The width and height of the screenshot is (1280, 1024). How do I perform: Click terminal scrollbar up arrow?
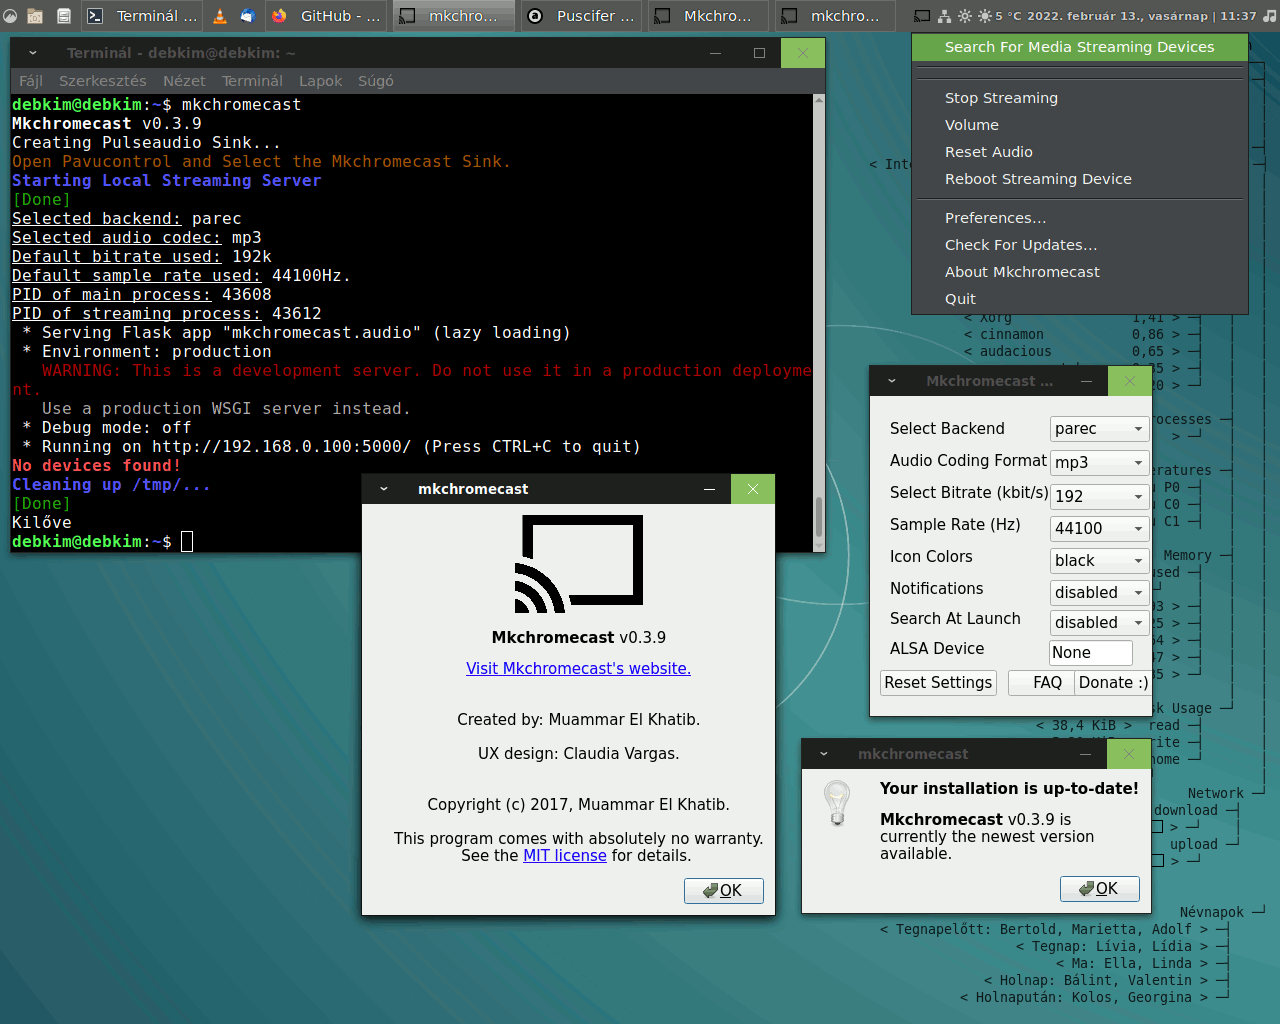(x=819, y=100)
